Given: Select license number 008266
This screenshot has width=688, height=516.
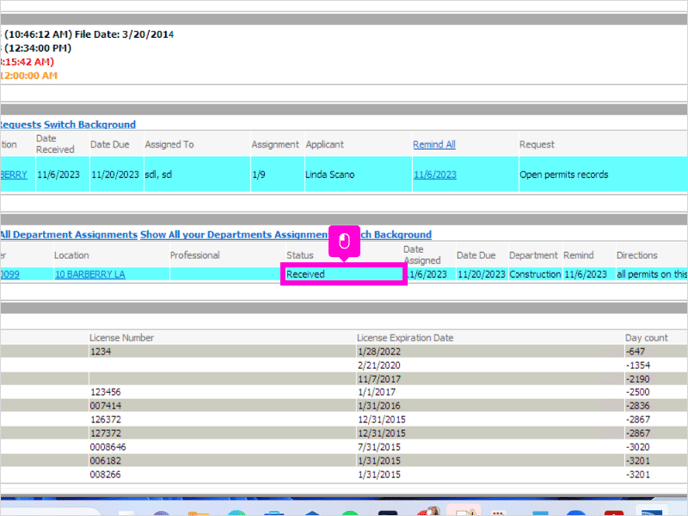Looking at the screenshot, I should click(105, 474).
